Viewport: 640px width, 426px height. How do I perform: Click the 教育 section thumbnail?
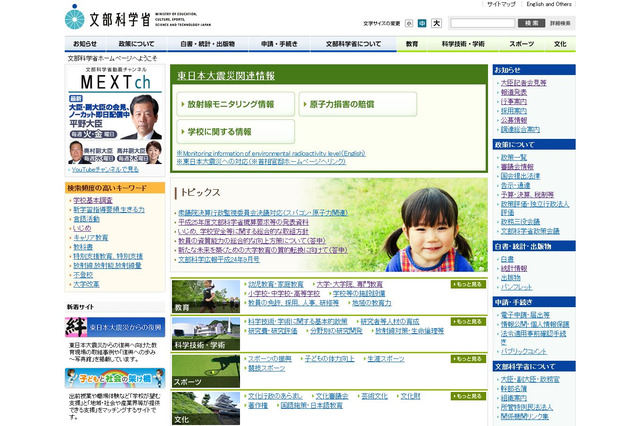tap(206, 297)
